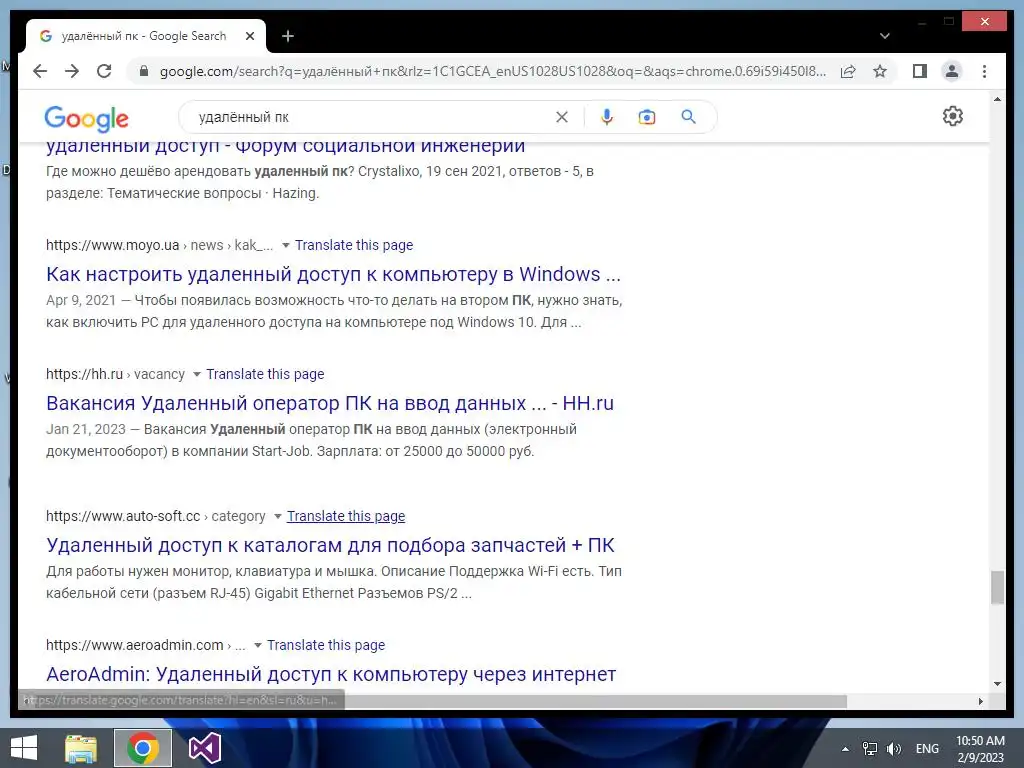Viewport: 1024px width, 768px height.
Task: Go back to the previous page
Action: coord(40,71)
